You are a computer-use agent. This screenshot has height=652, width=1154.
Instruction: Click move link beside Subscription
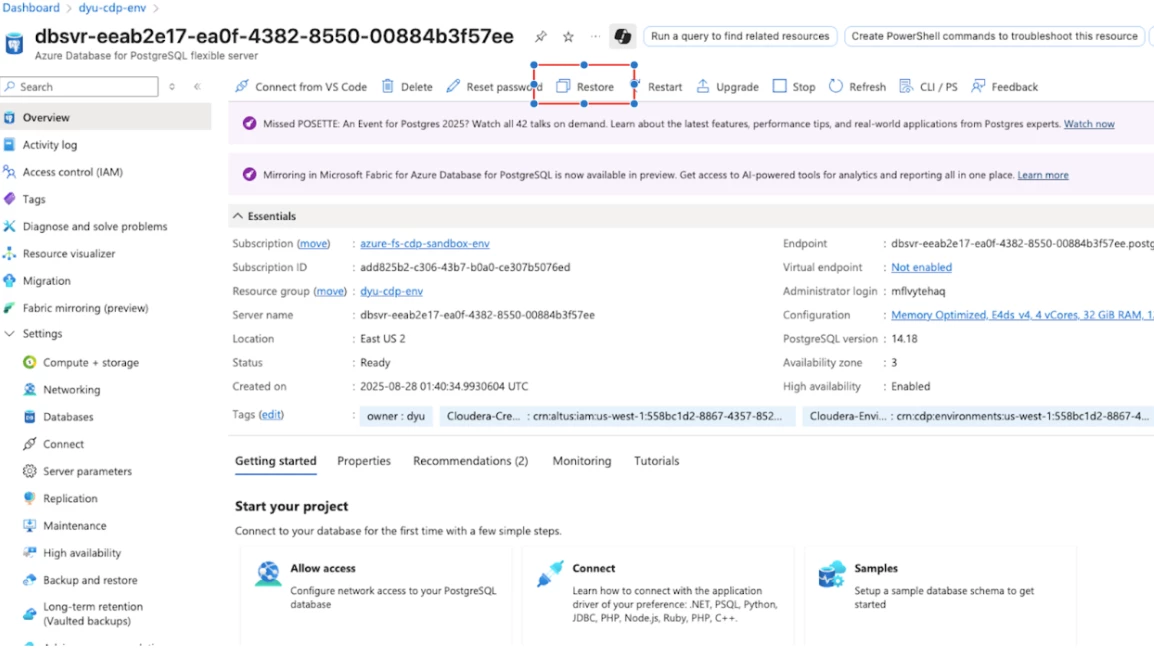click(x=314, y=244)
